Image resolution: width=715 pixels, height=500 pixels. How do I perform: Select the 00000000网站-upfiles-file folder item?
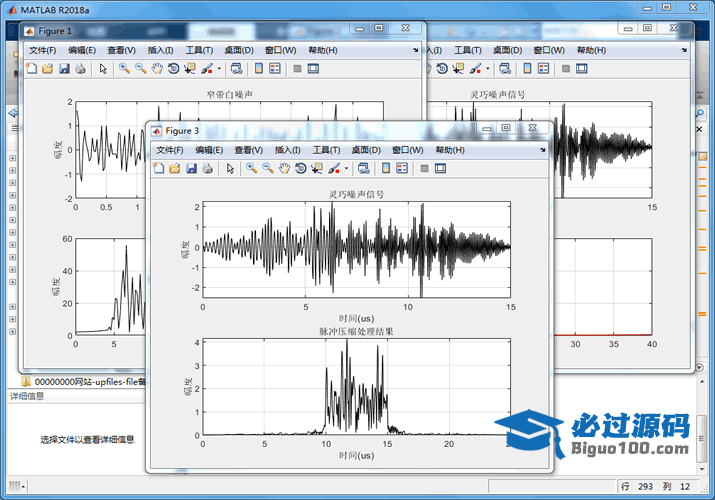[x=84, y=382]
